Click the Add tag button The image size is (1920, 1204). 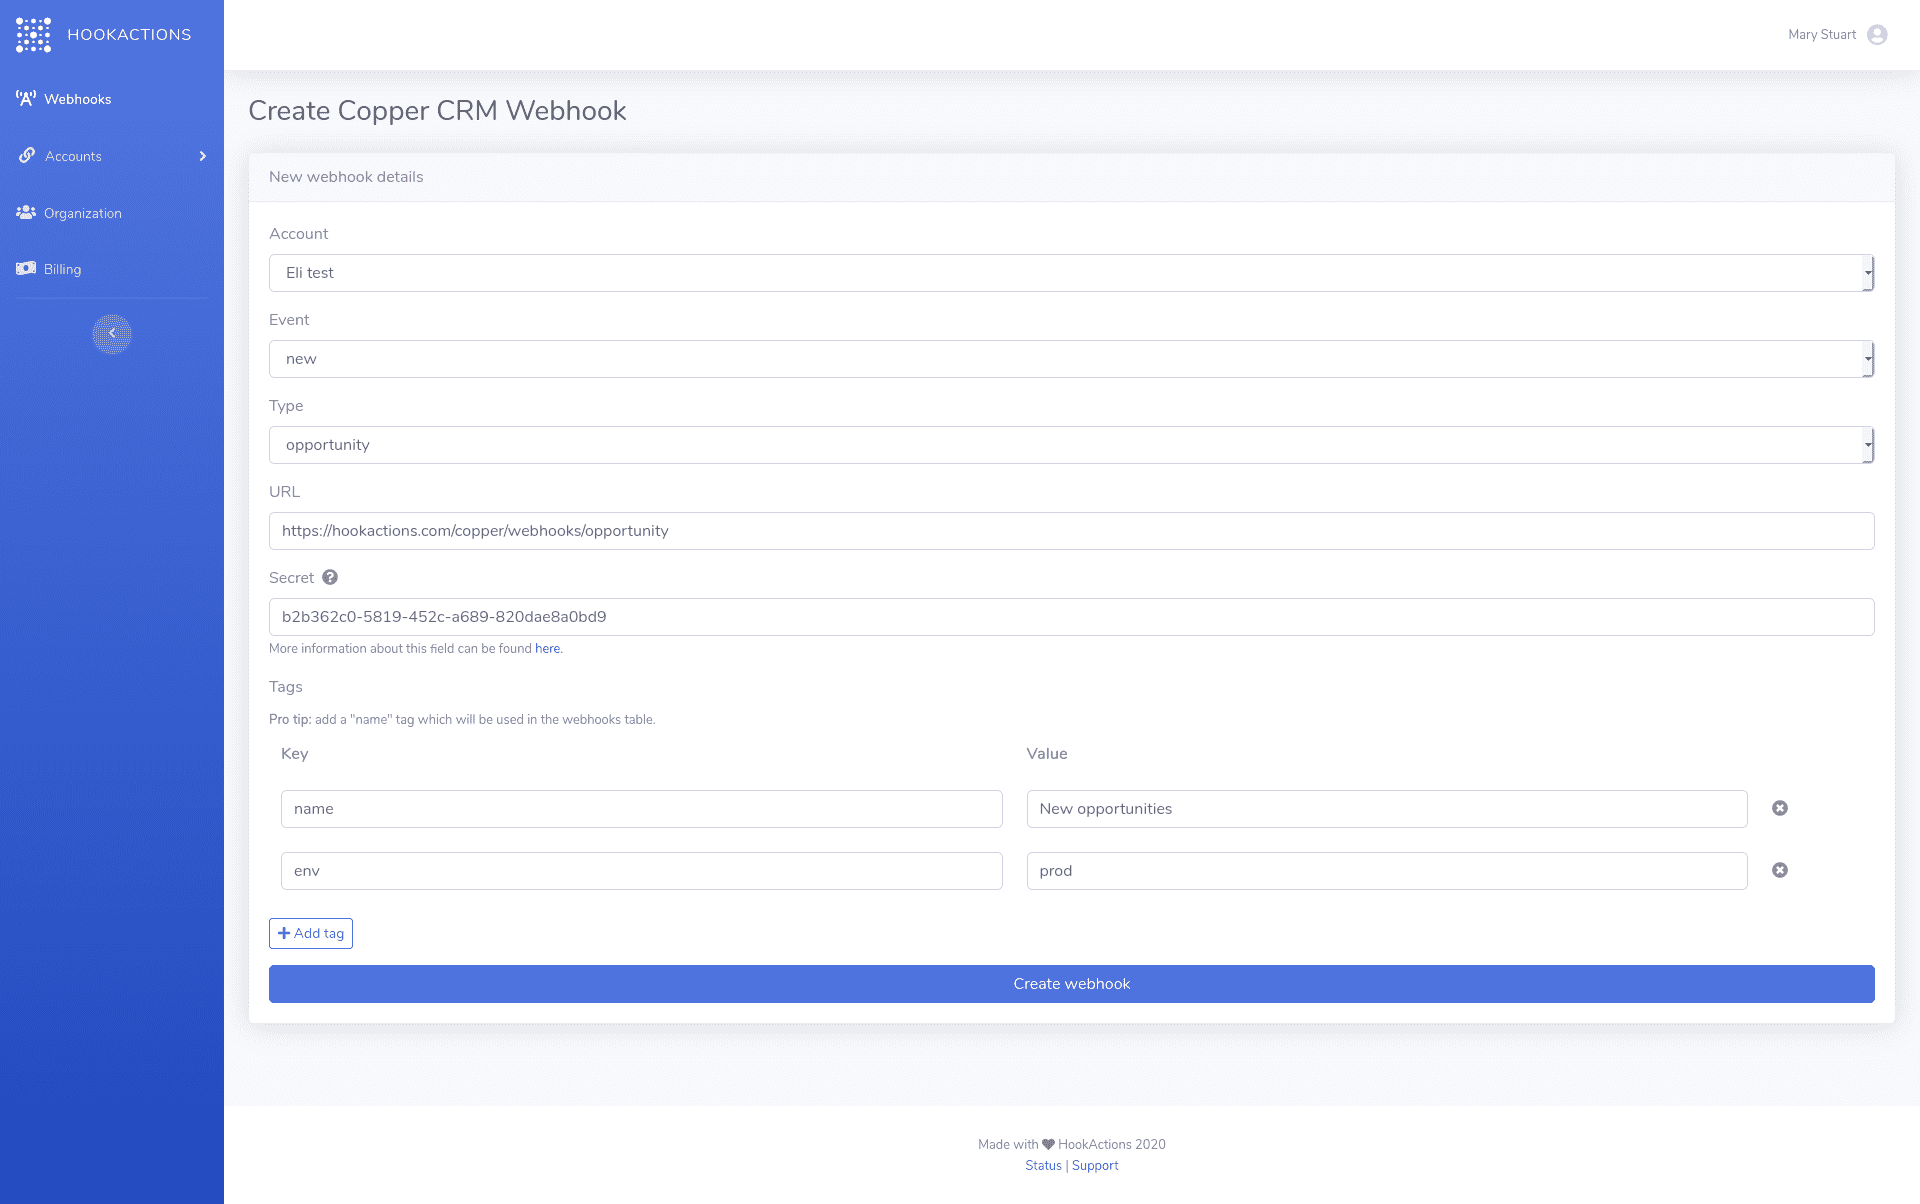click(311, 933)
